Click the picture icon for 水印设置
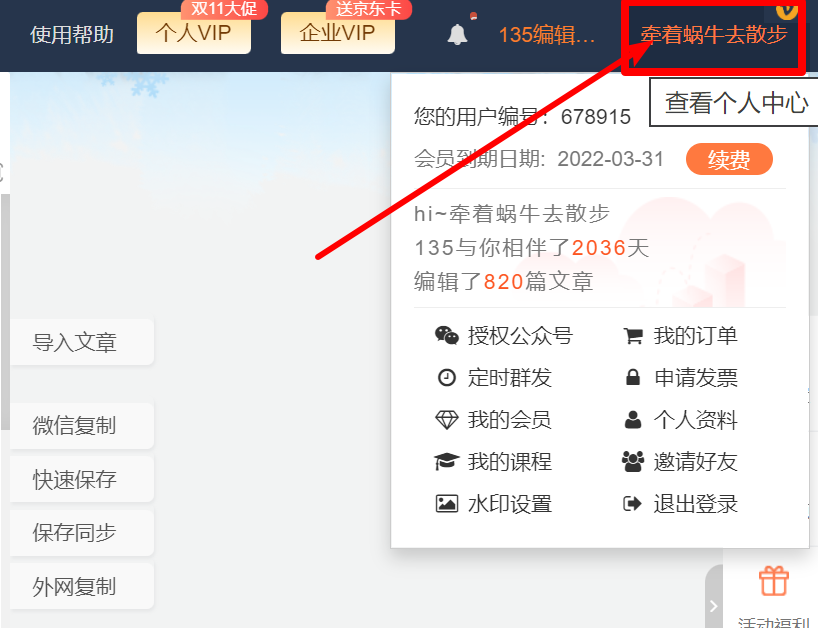Image resolution: width=818 pixels, height=628 pixels. point(447,504)
